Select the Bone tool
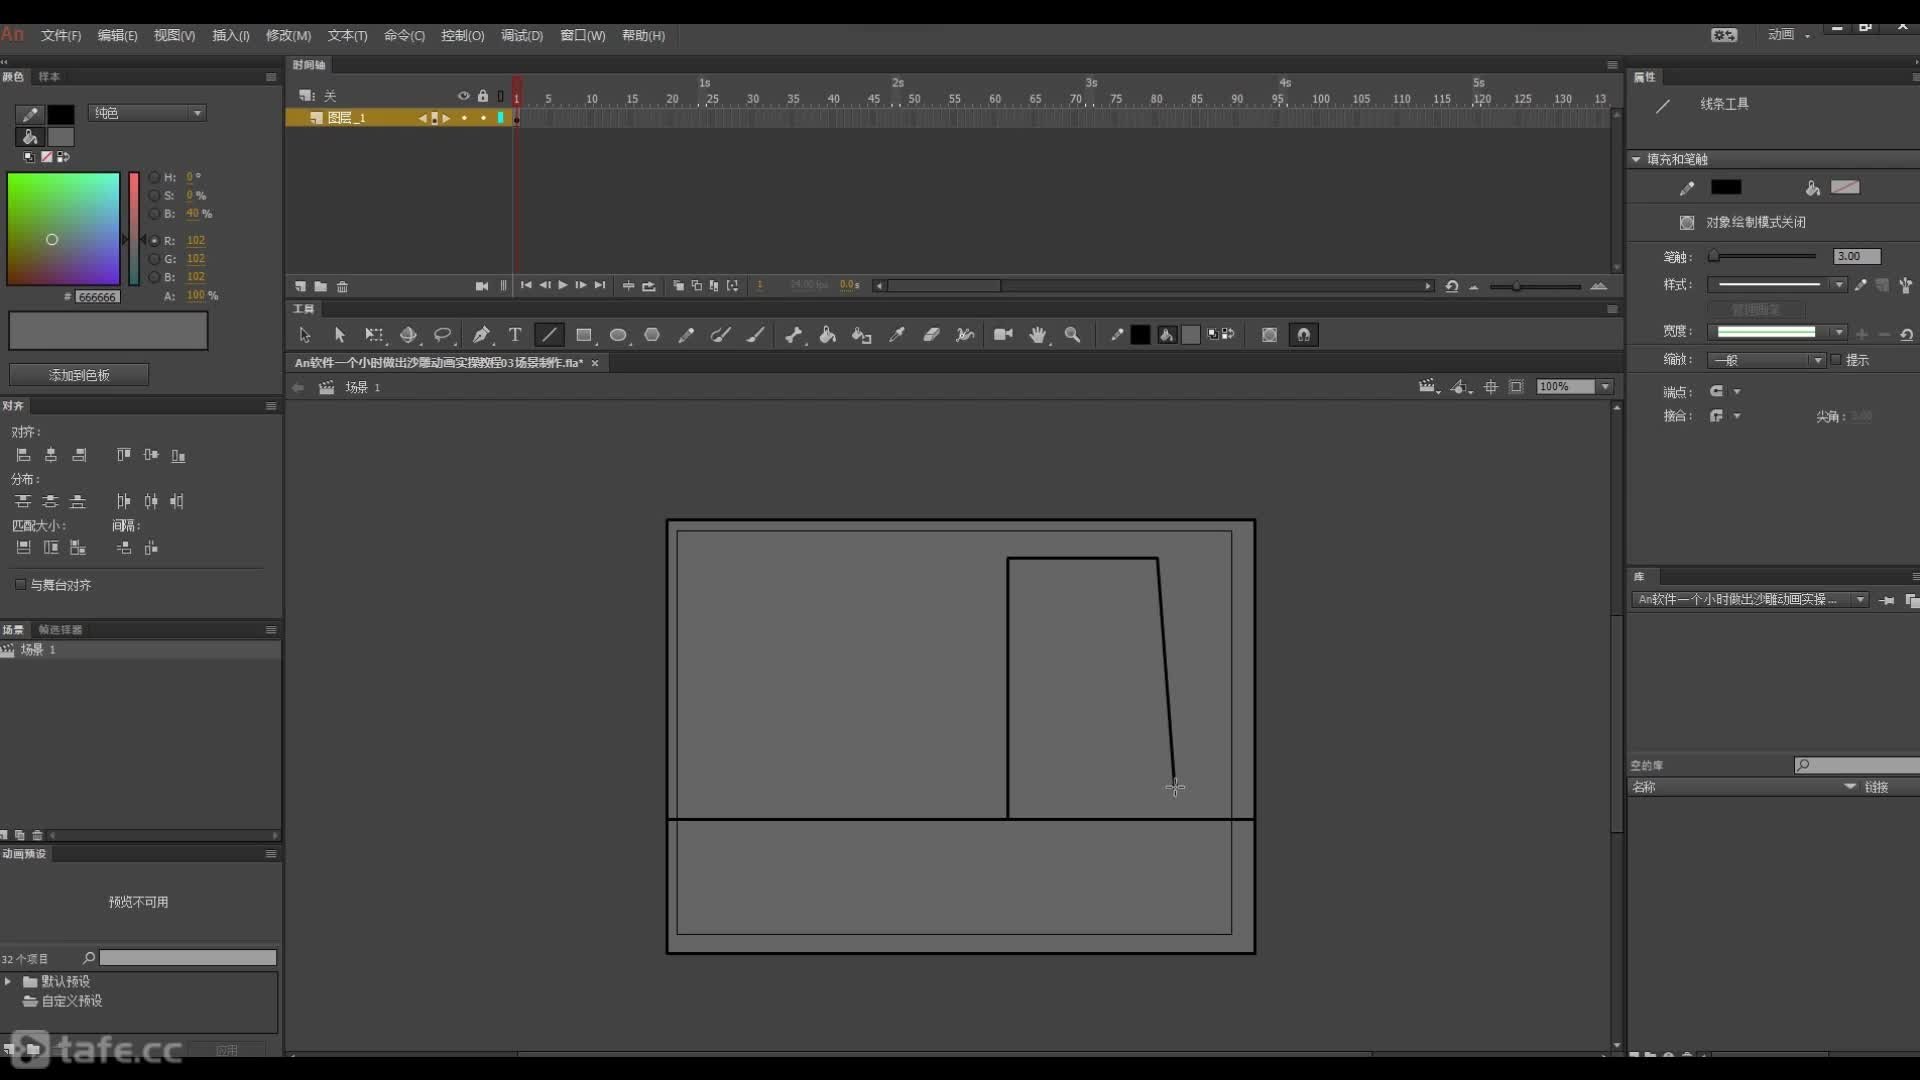Viewport: 1920px width, 1080px height. [x=793, y=335]
